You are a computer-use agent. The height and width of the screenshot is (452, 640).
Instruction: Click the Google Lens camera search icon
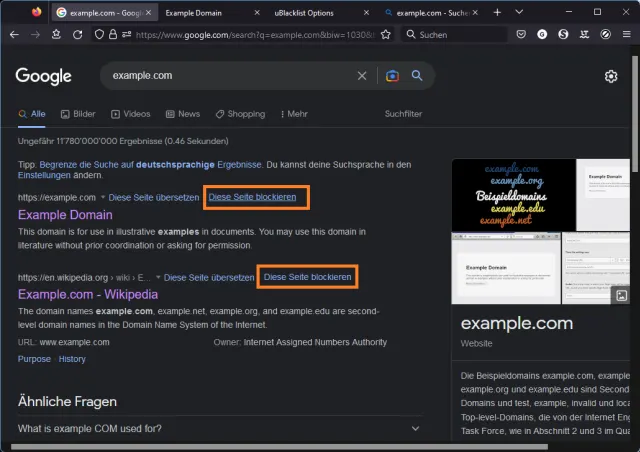click(x=393, y=76)
